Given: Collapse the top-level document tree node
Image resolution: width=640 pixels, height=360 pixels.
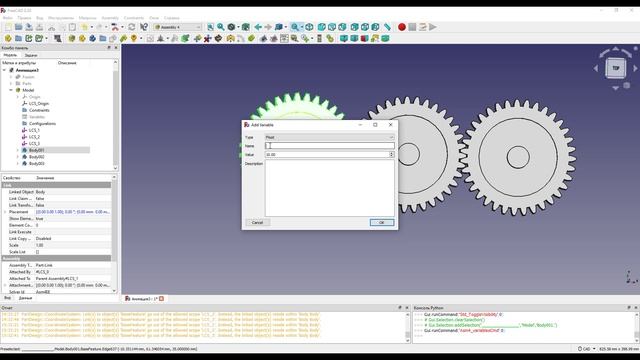Looking at the screenshot, I should point(4,70).
